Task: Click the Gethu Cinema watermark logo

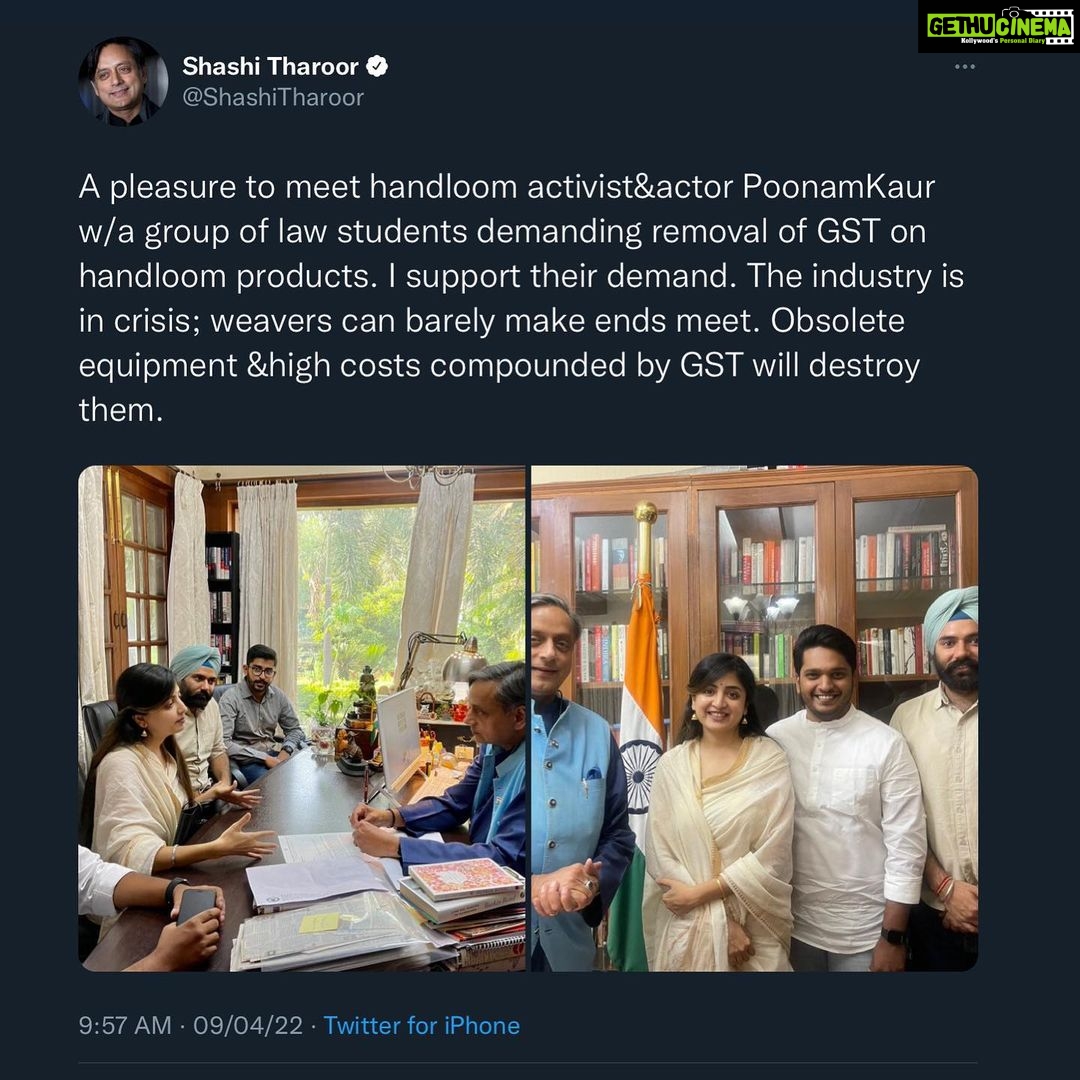Action: point(999,27)
